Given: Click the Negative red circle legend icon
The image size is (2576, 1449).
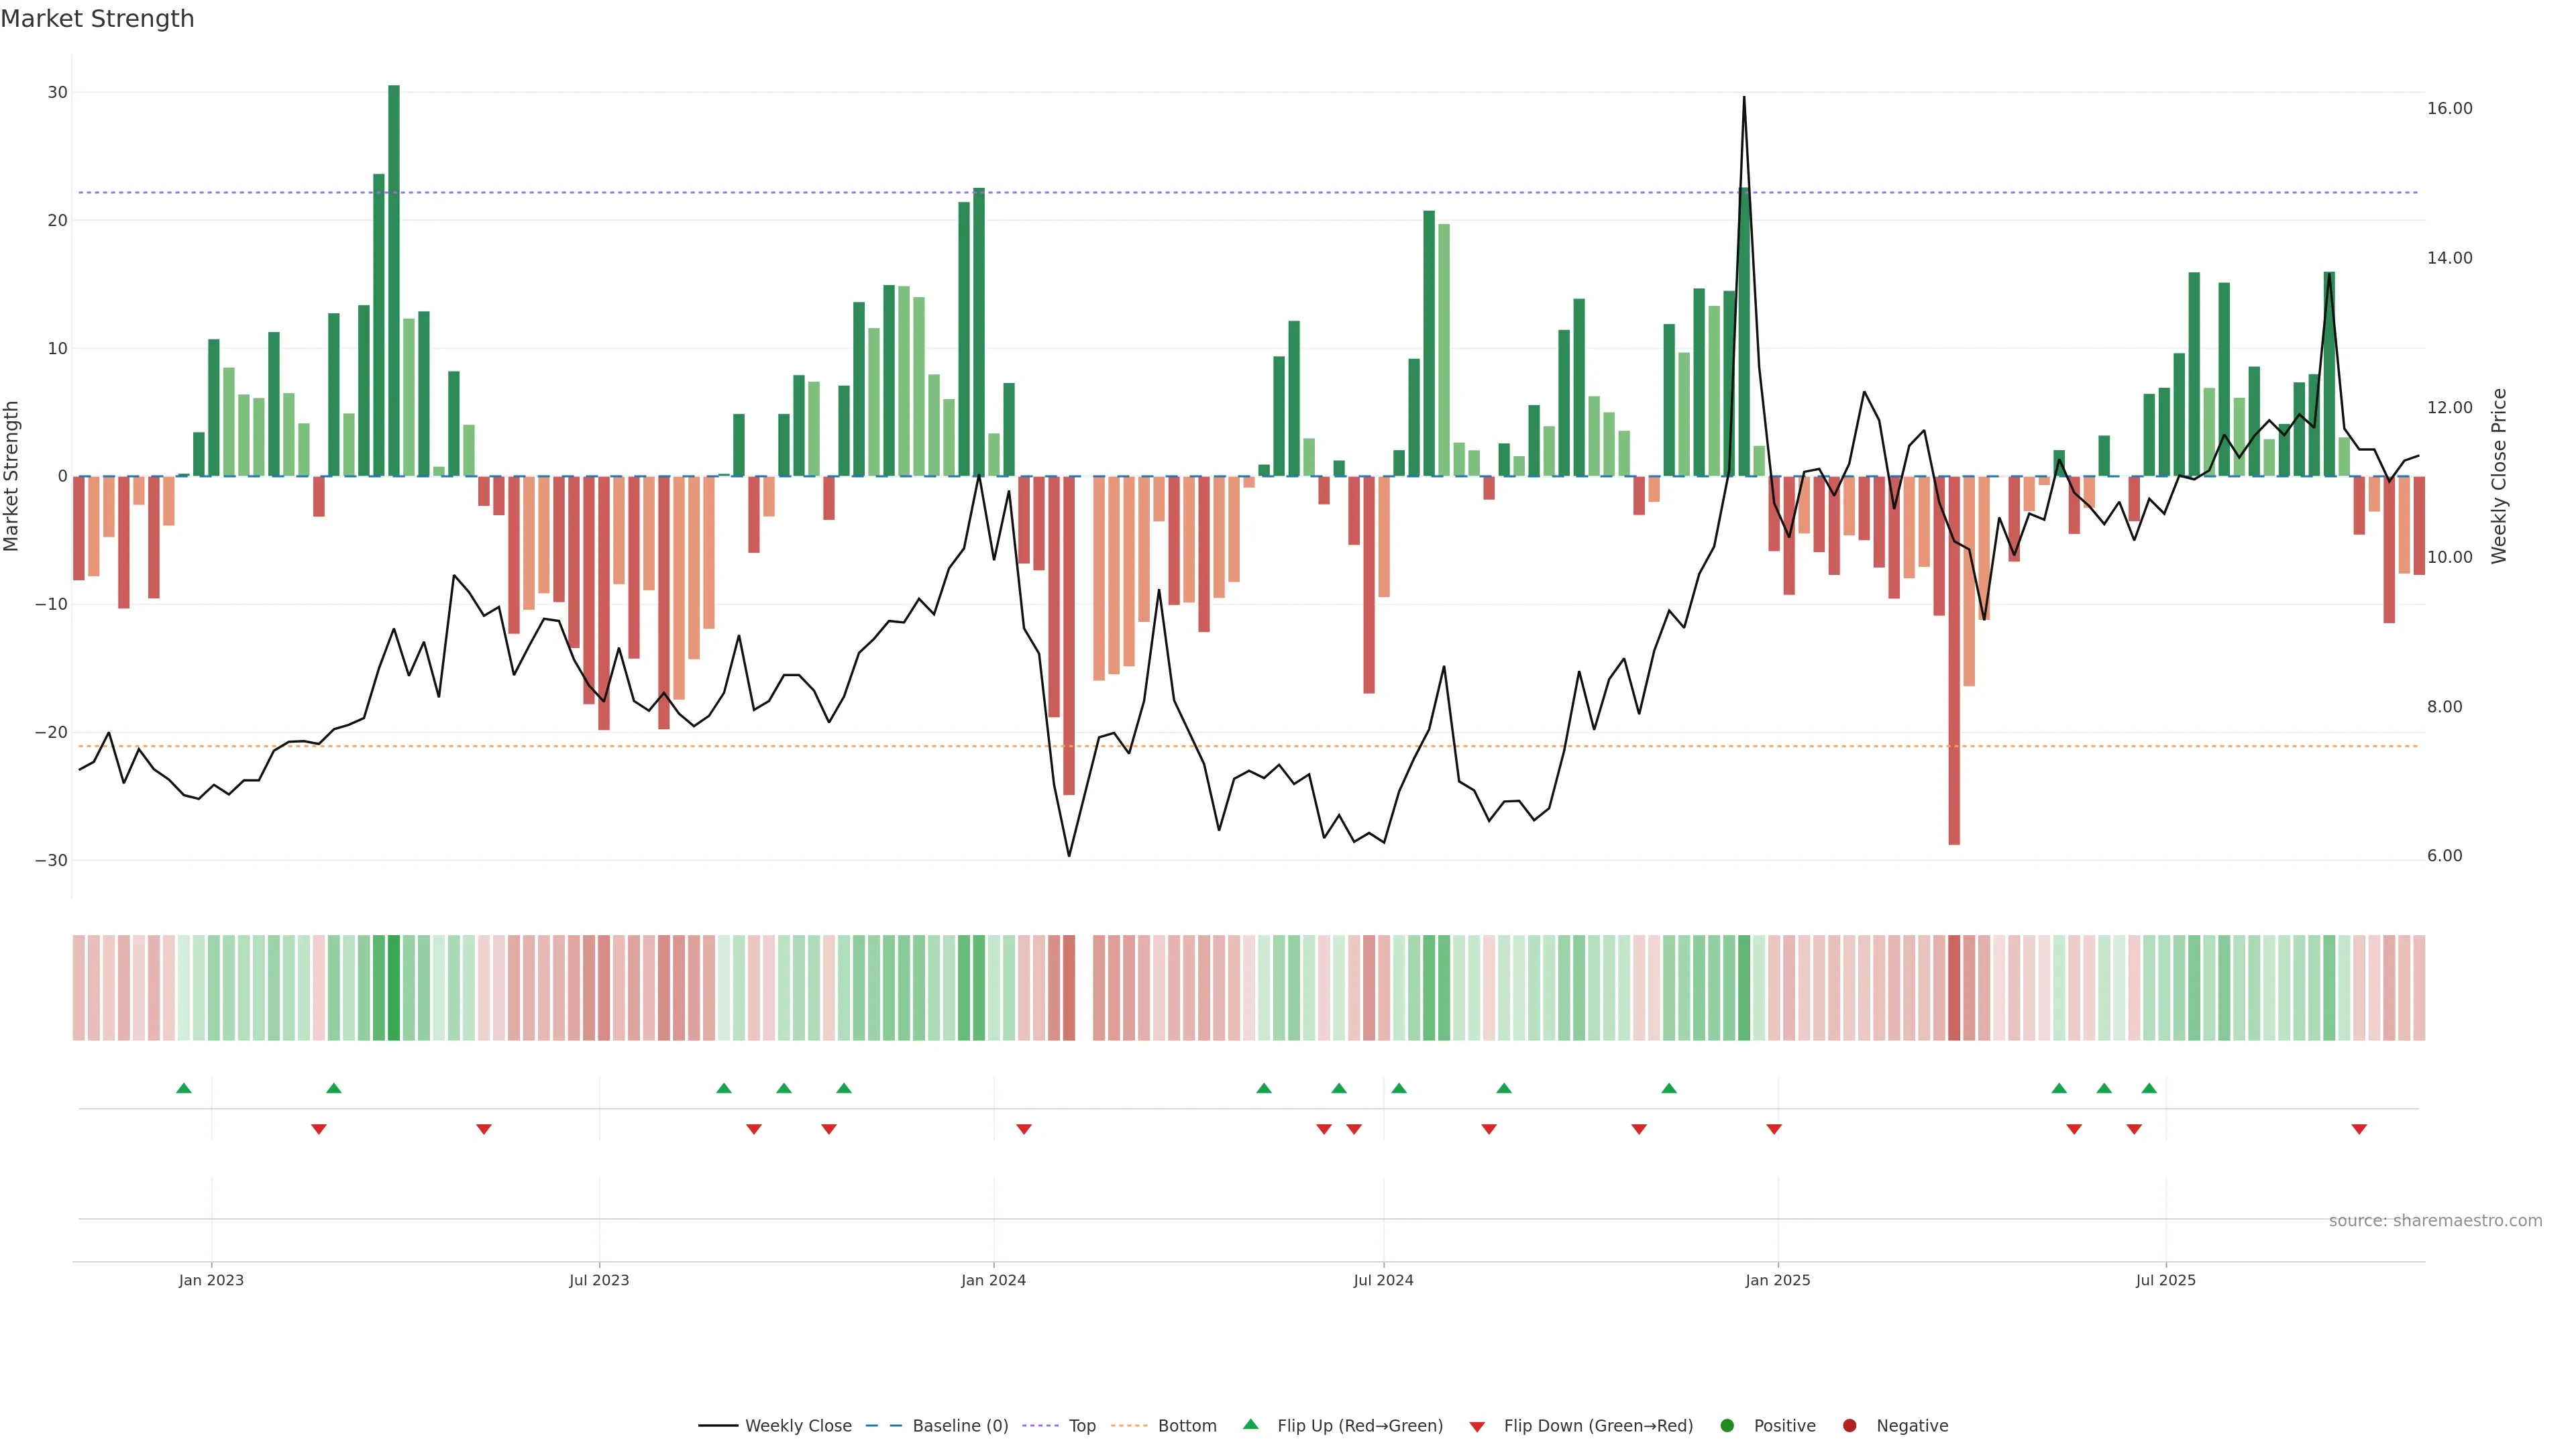Looking at the screenshot, I should [1849, 1426].
